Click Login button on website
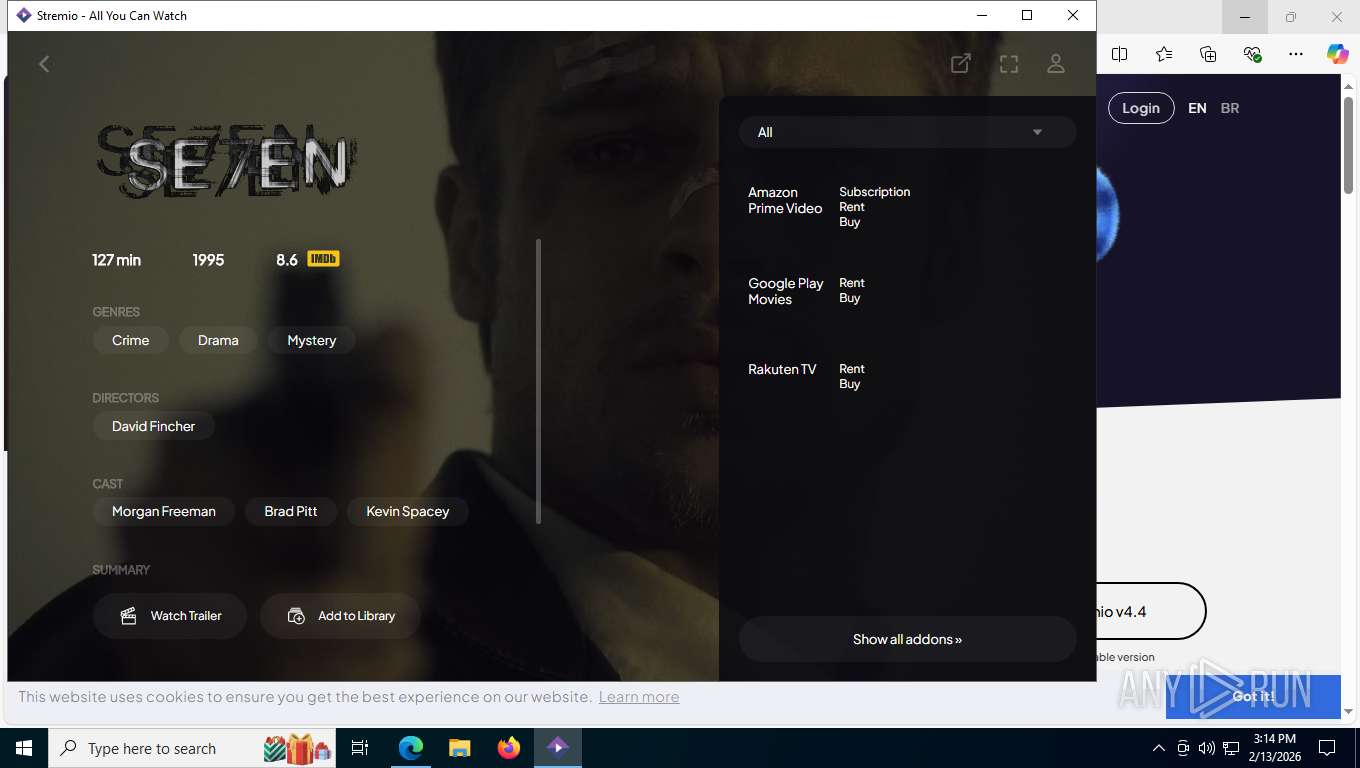The image size is (1360, 768). [x=1141, y=108]
